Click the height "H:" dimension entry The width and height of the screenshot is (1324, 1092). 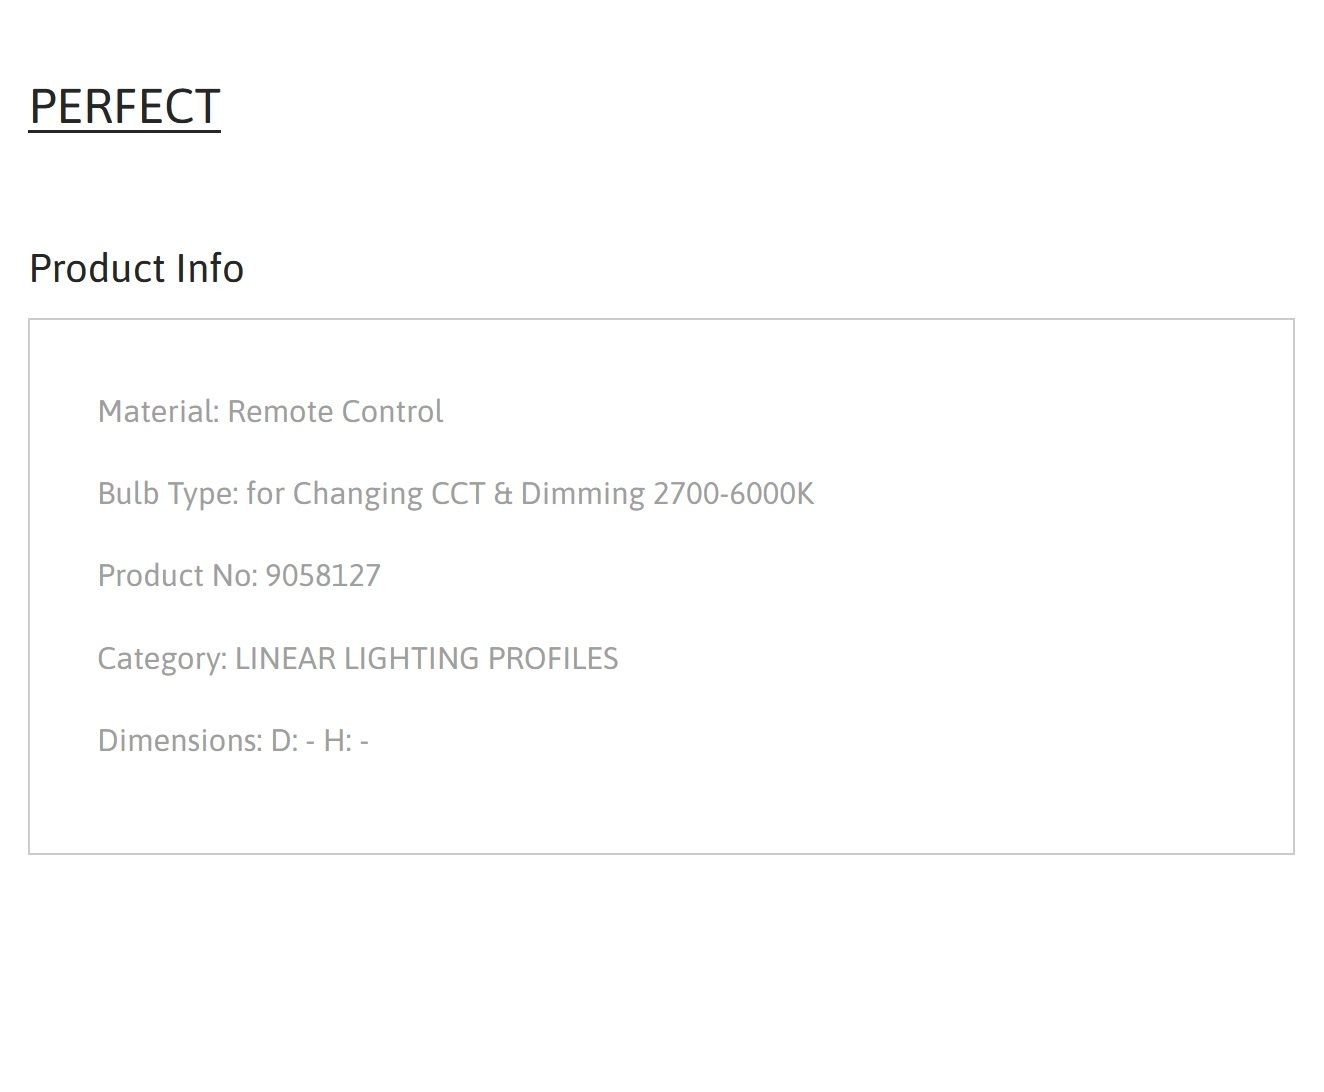pos(346,740)
